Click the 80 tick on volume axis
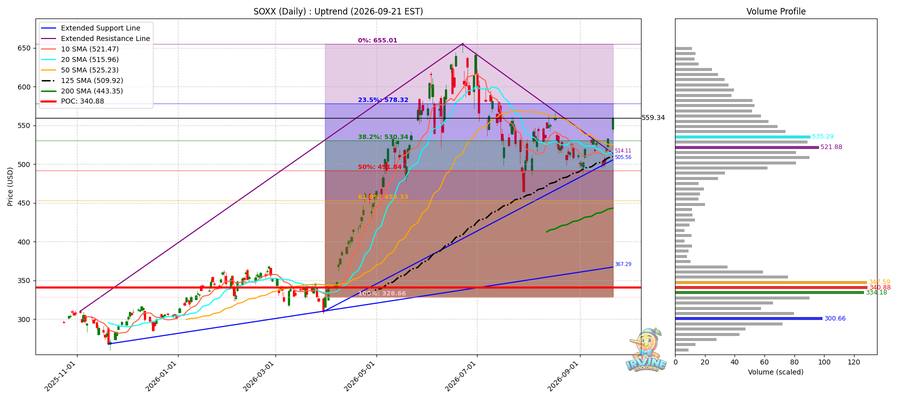This screenshot has height=400, width=900. pyautogui.click(x=795, y=362)
